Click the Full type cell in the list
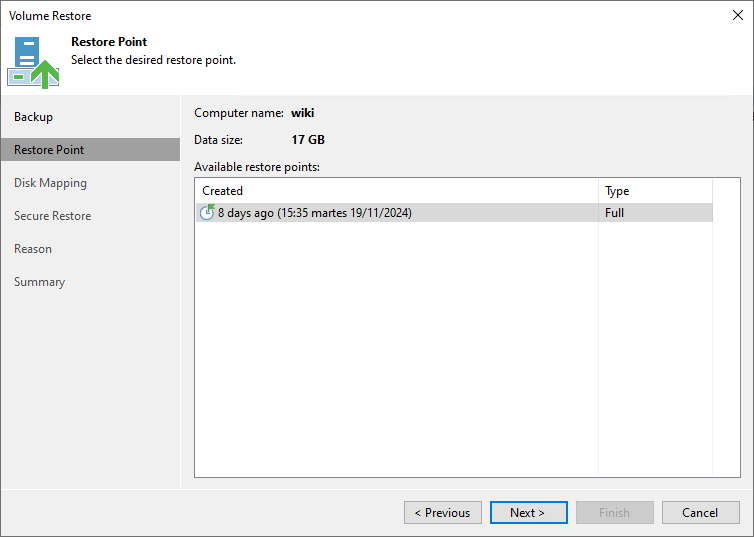 coord(615,213)
